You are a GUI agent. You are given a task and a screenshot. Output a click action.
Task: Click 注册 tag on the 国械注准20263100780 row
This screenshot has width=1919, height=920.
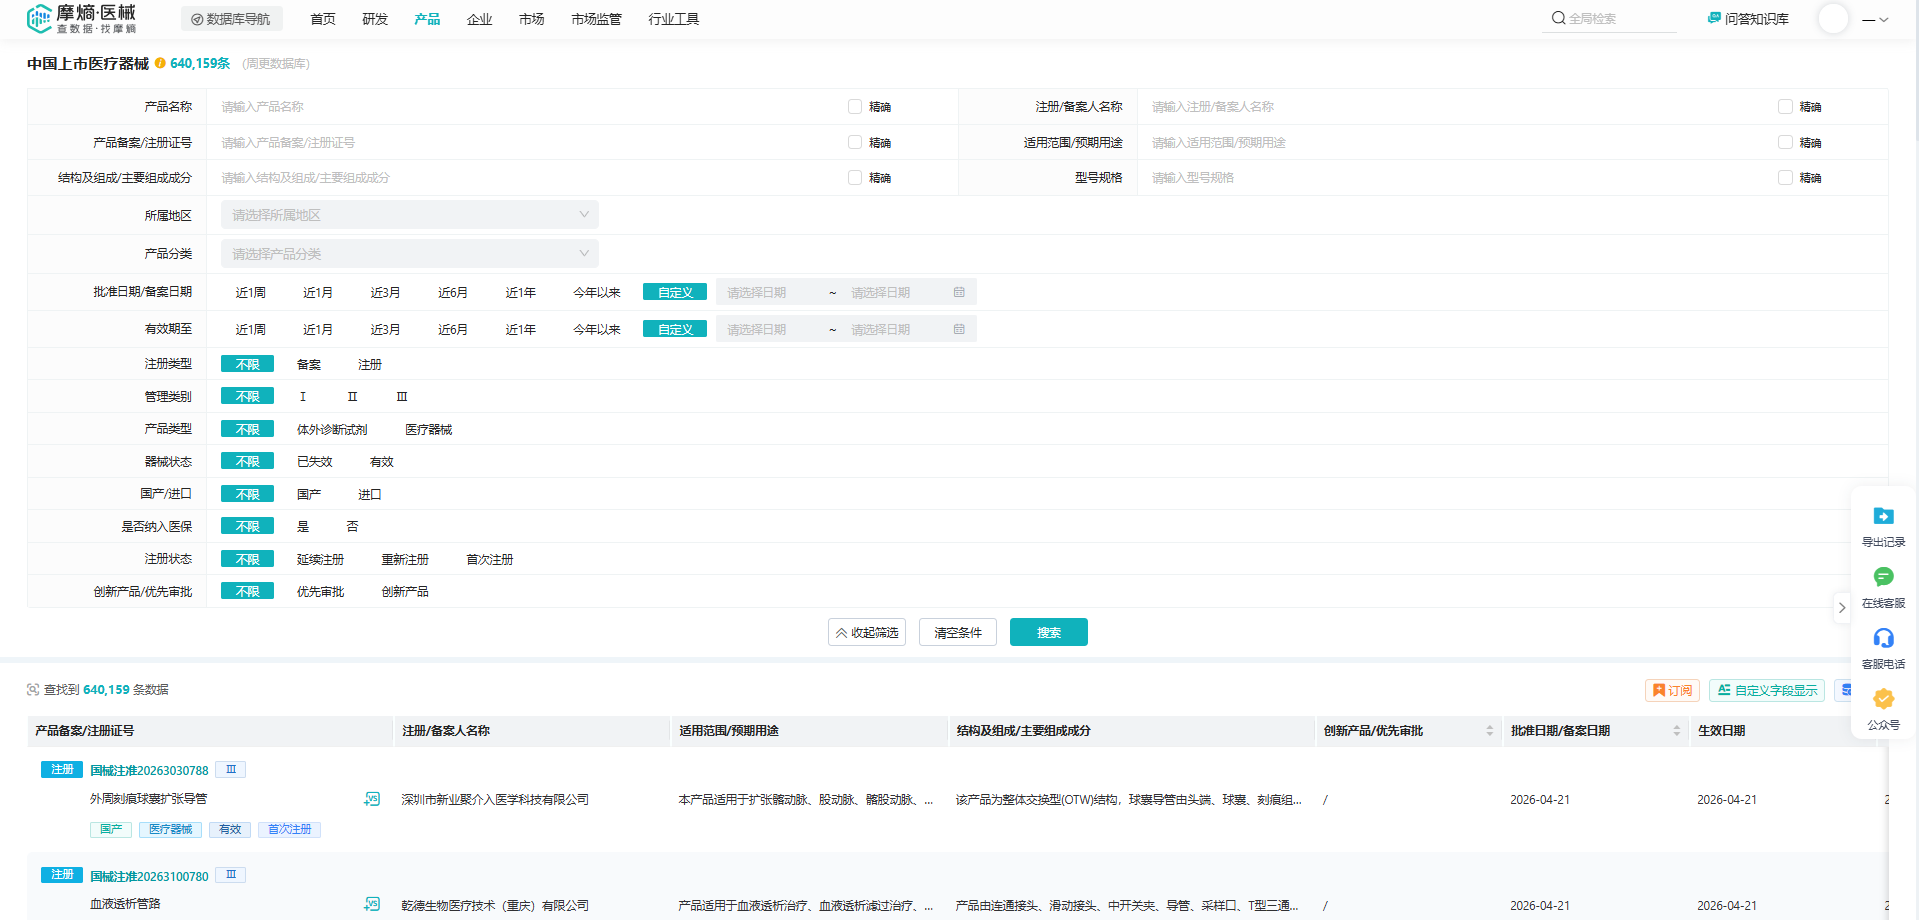62,875
